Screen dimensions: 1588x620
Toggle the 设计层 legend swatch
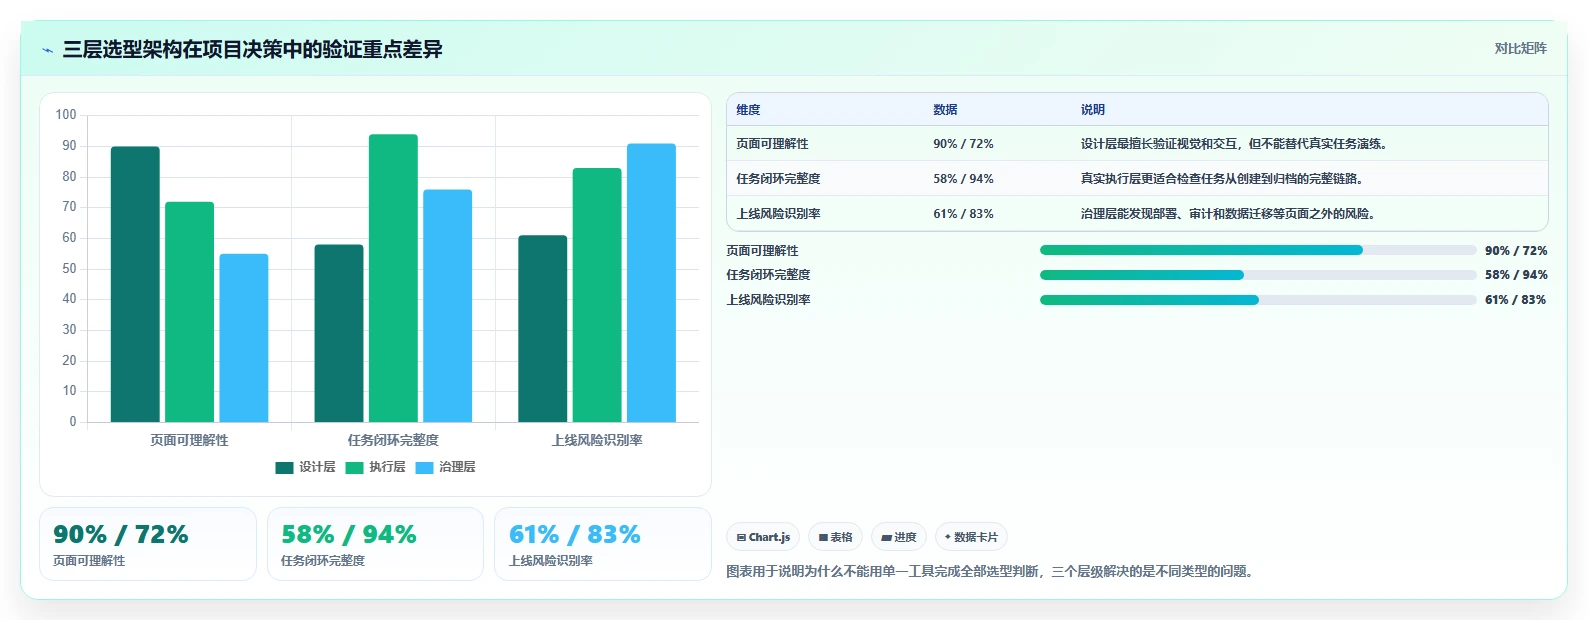coord(284,467)
